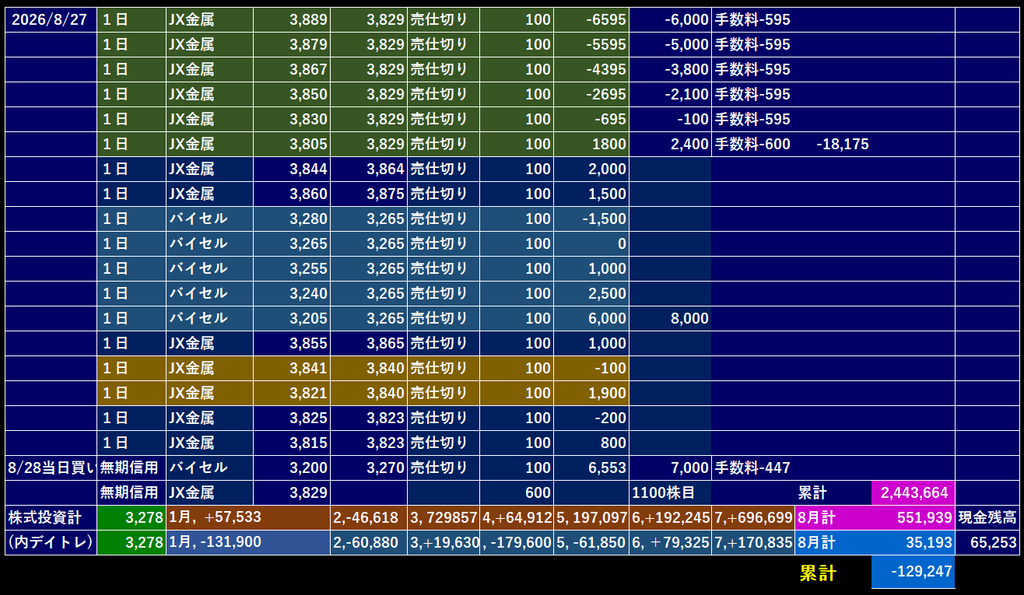Image resolution: width=1024 pixels, height=595 pixels.
Task: Select the 手数料-600 fee cell
Action: tap(753, 144)
